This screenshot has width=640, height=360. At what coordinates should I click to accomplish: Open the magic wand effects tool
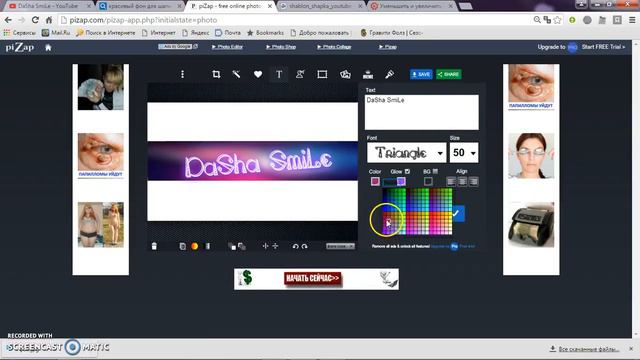coord(236,74)
